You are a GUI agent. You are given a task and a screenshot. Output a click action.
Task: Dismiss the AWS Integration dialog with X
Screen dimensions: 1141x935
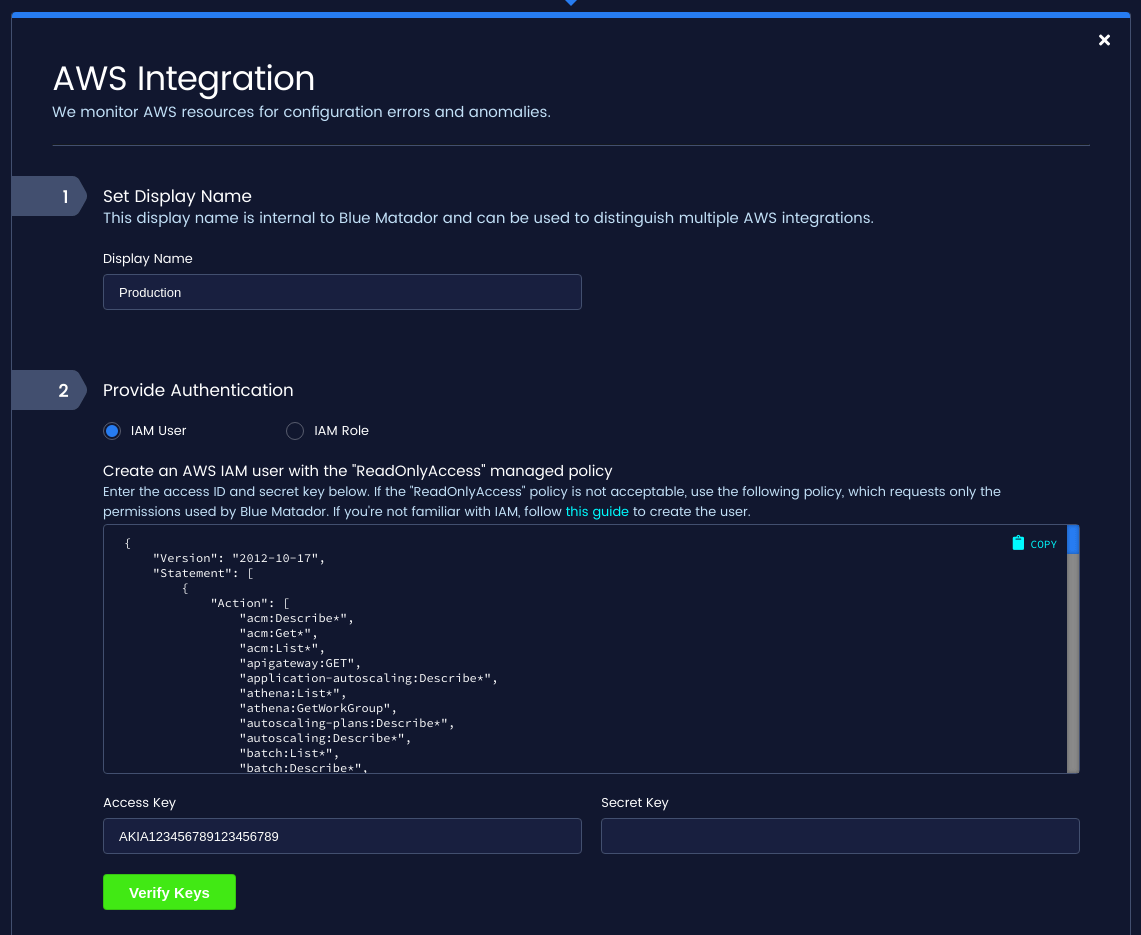1104,40
